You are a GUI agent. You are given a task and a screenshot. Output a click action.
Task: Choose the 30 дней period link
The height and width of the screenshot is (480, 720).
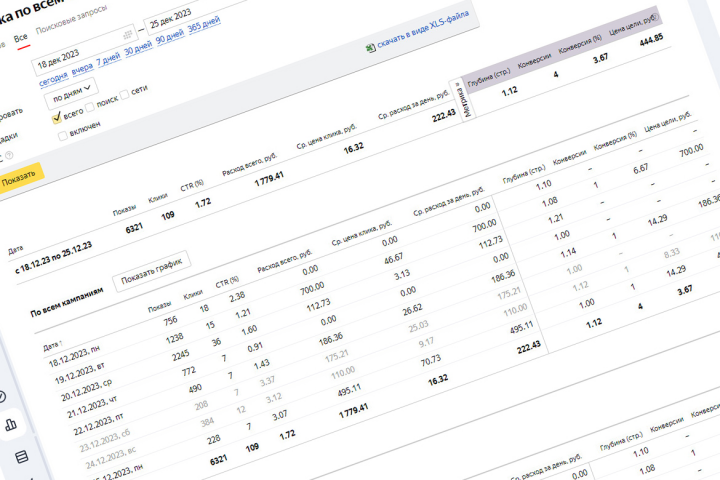click(138, 48)
